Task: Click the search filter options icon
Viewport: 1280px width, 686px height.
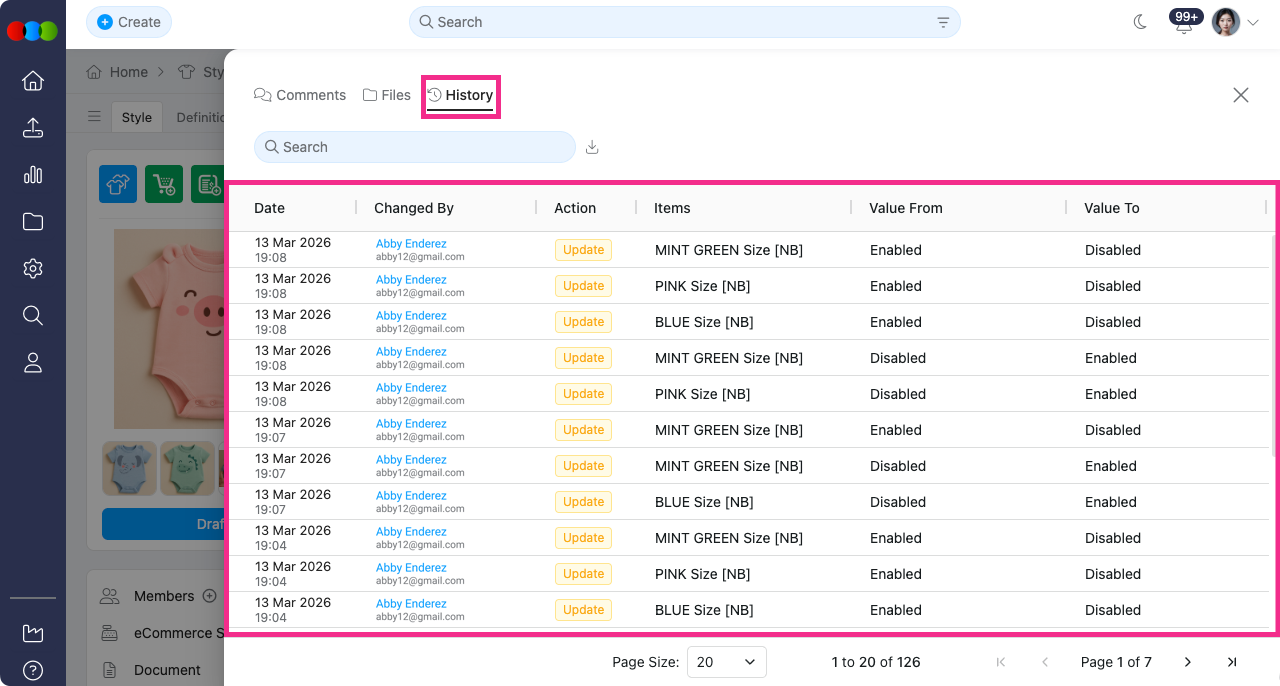Action: (943, 22)
